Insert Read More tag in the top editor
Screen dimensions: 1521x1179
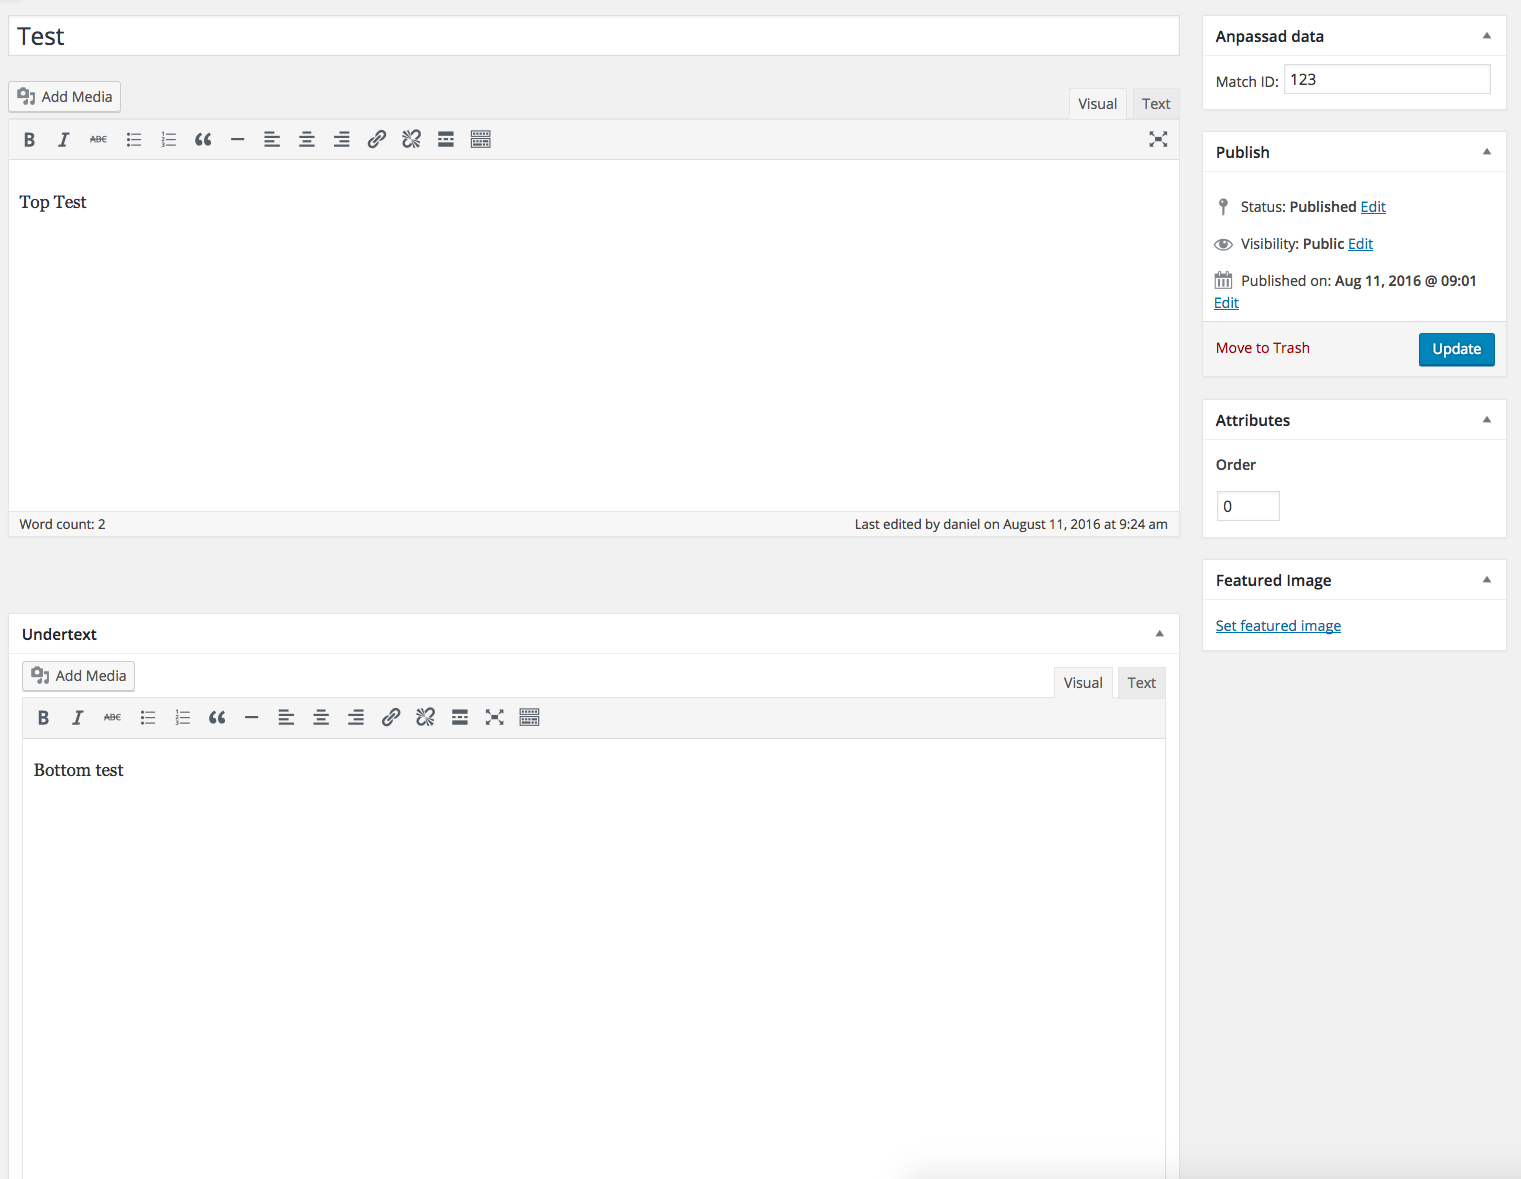click(446, 140)
